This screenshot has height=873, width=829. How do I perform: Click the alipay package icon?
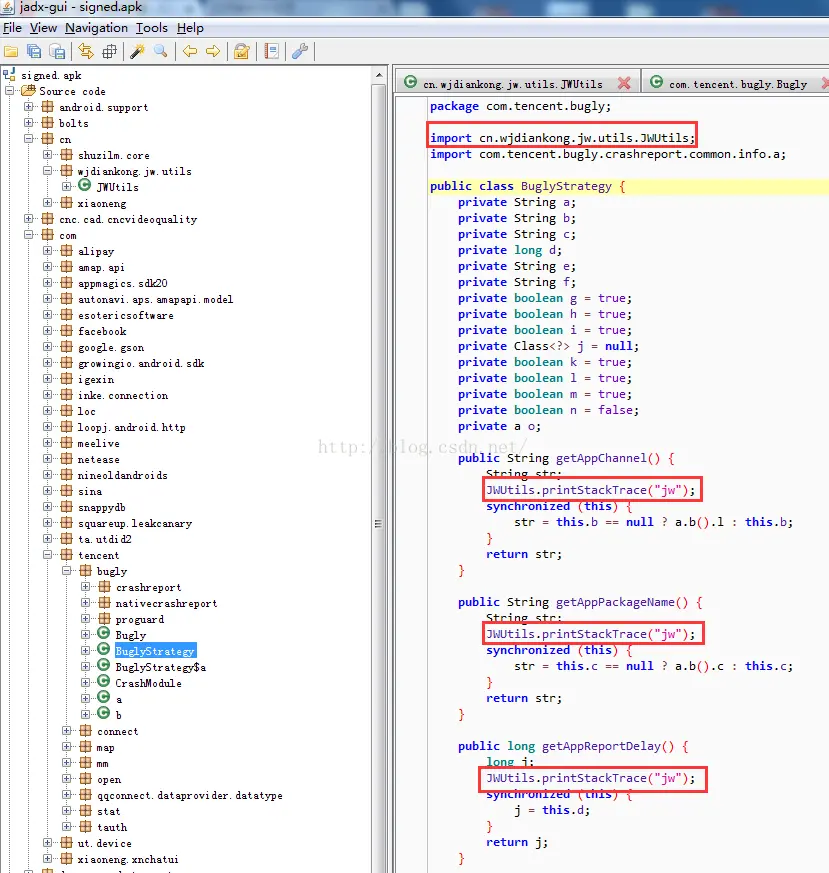pos(66,251)
